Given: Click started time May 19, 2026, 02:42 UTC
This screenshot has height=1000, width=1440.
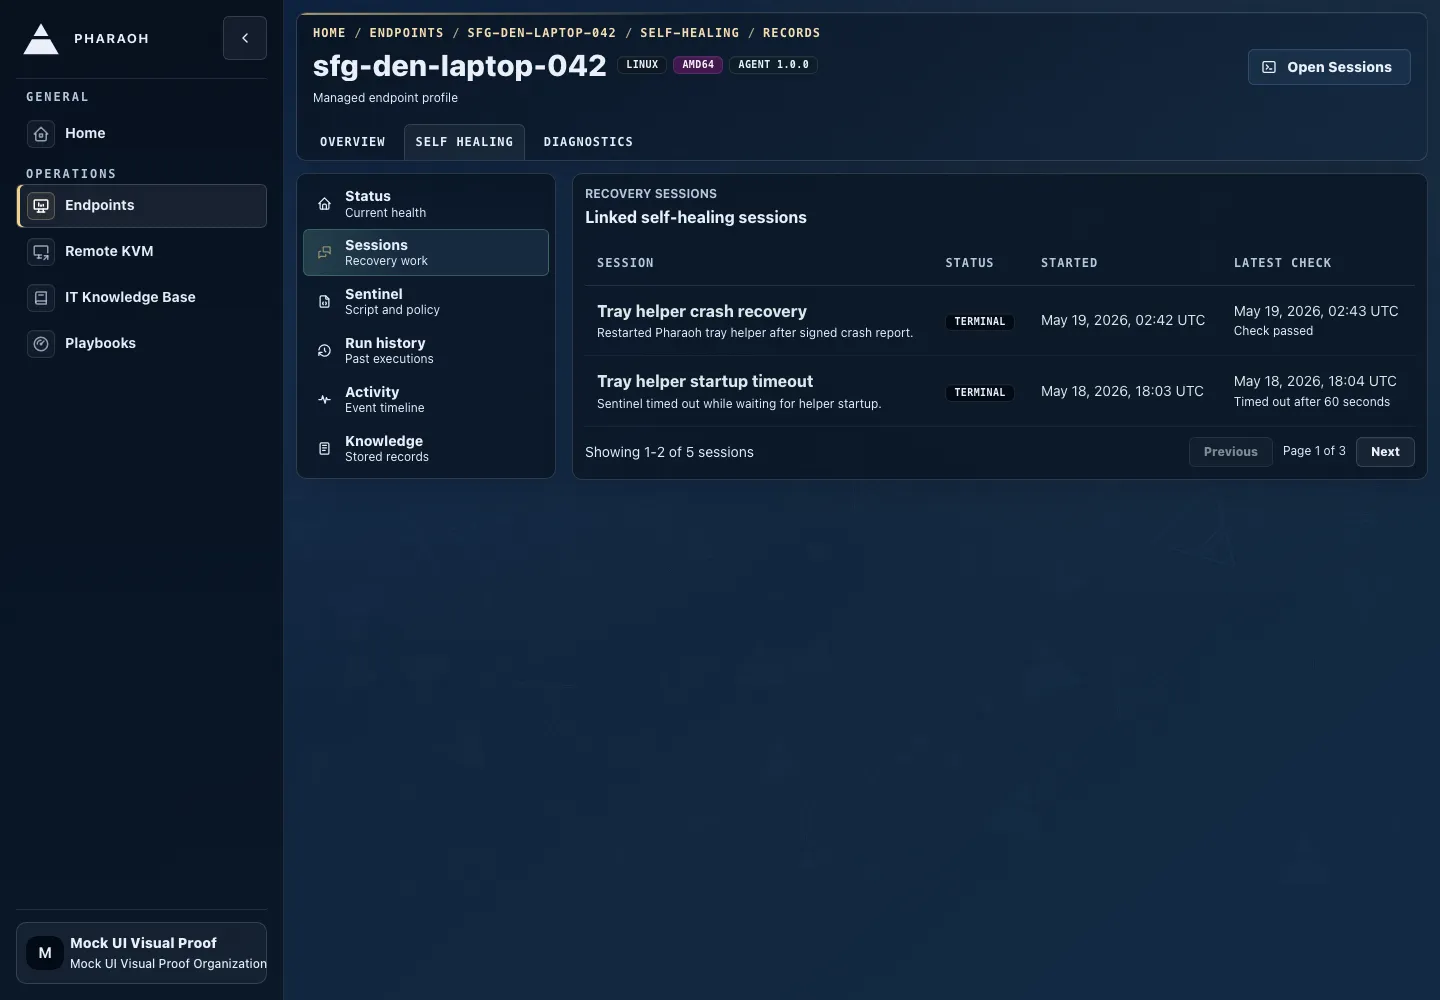Looking at the screenshot, I should point(1123,320).
